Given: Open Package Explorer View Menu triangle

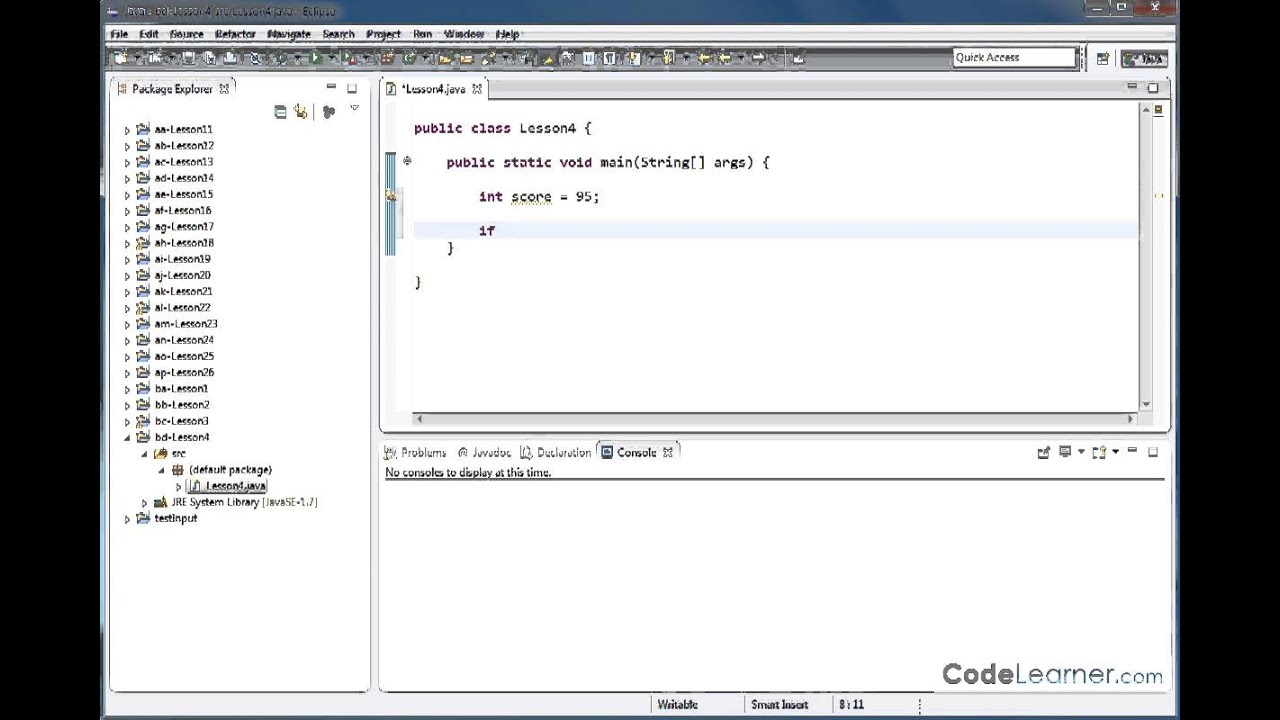Looking at the screenshot, I should click(x=353, y=108).
